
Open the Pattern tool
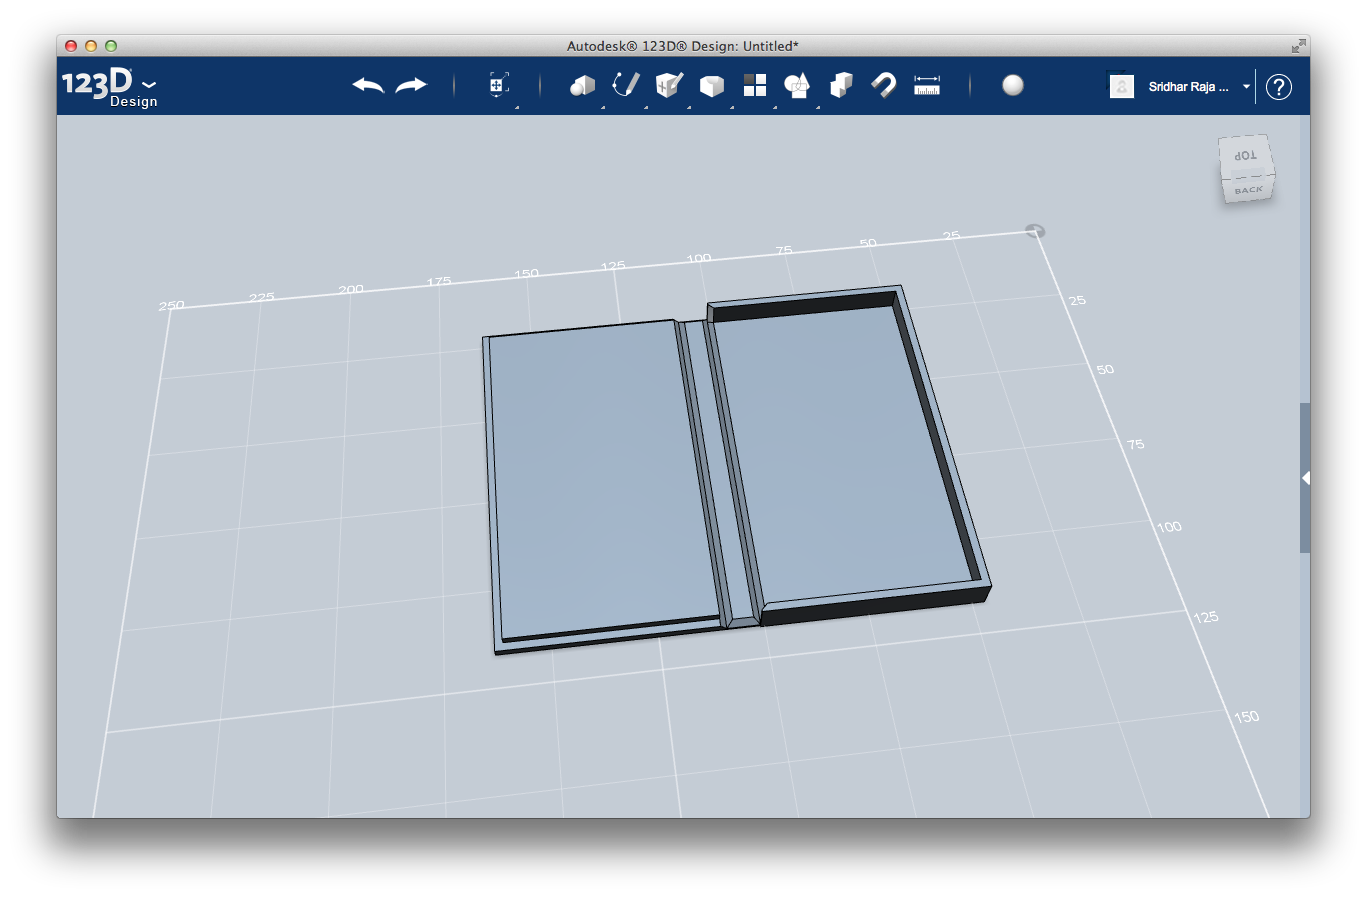tap(754, 86)
